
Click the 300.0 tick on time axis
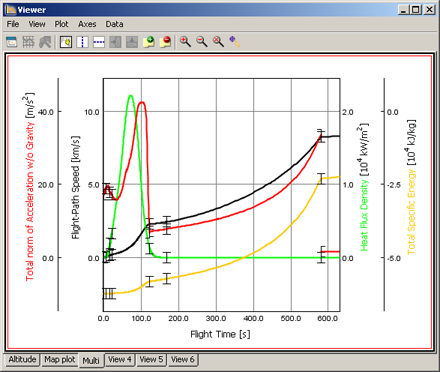coord(216,319)
